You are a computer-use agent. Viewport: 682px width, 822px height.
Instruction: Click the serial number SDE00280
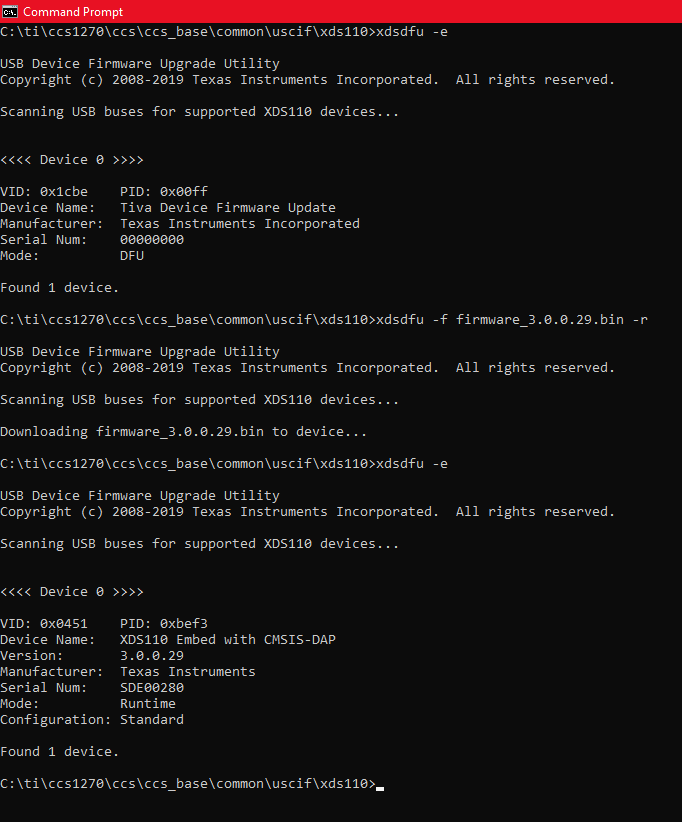[152, 688]
